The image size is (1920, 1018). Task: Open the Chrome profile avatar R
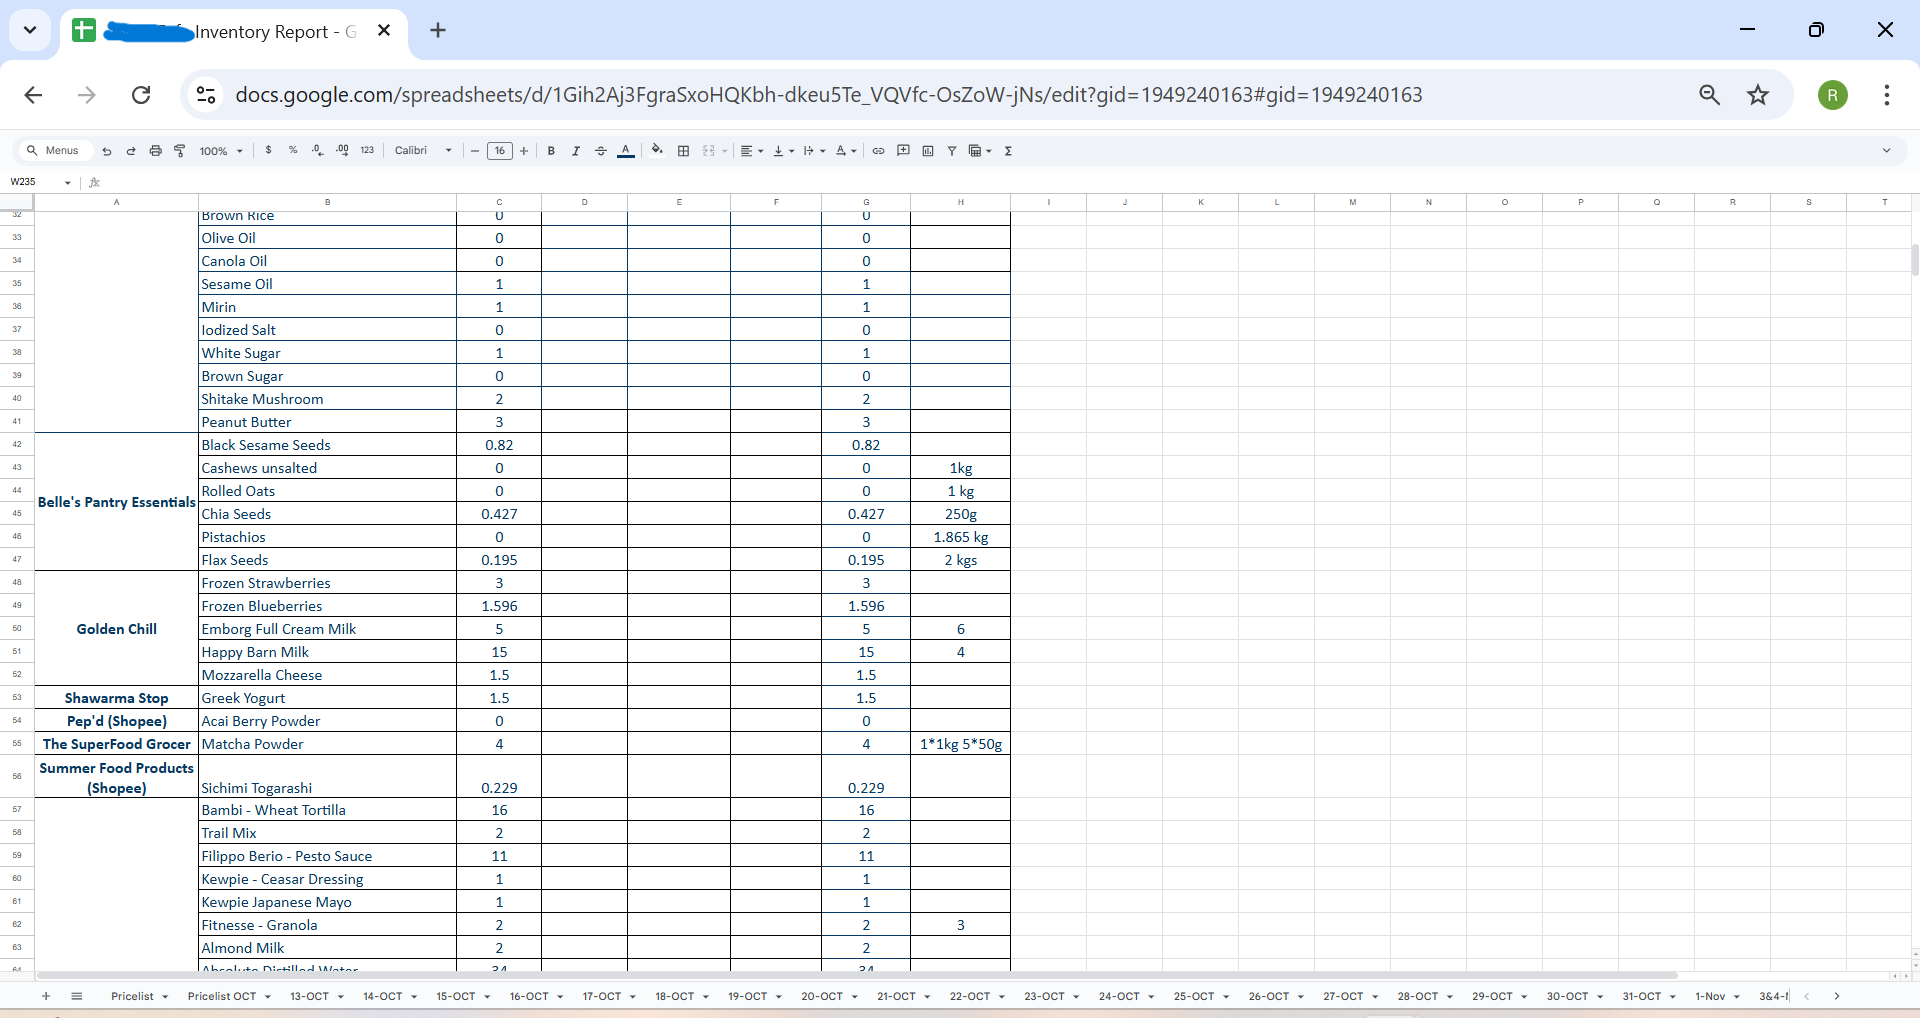pos(1833,95)
